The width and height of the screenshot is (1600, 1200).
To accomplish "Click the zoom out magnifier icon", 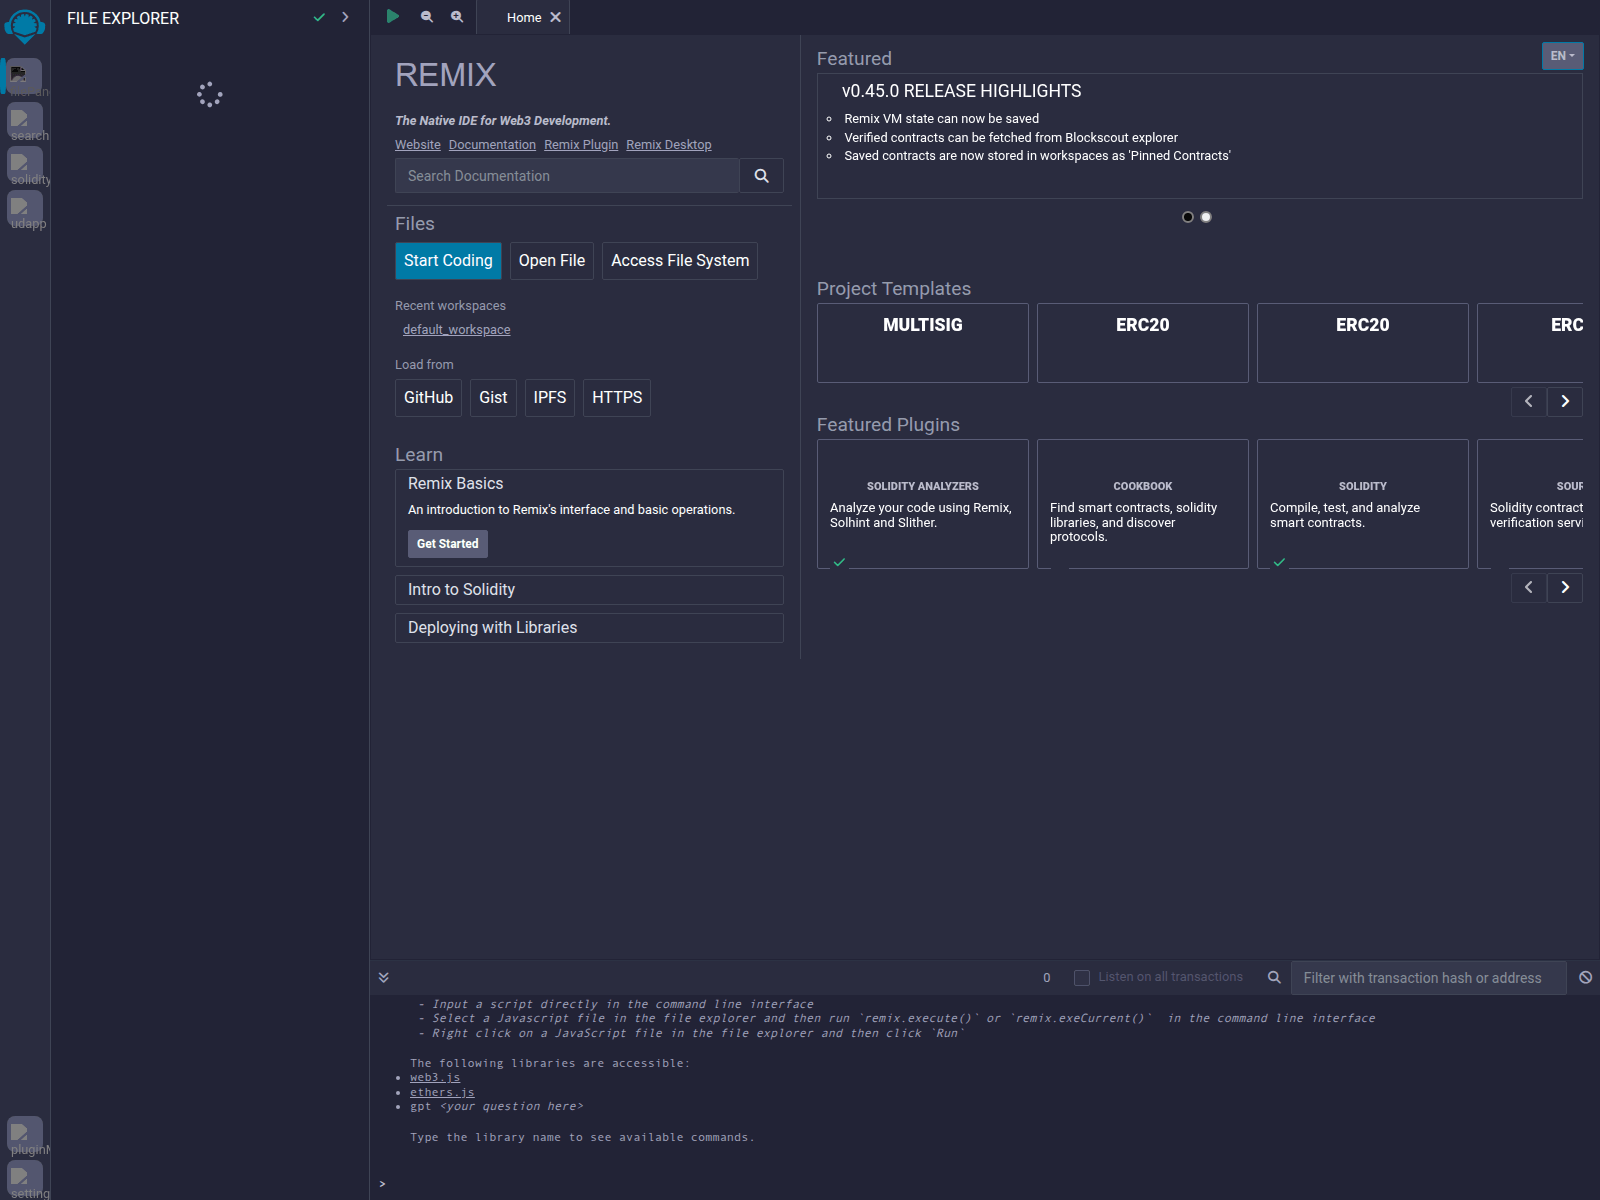I will point(427,17).
